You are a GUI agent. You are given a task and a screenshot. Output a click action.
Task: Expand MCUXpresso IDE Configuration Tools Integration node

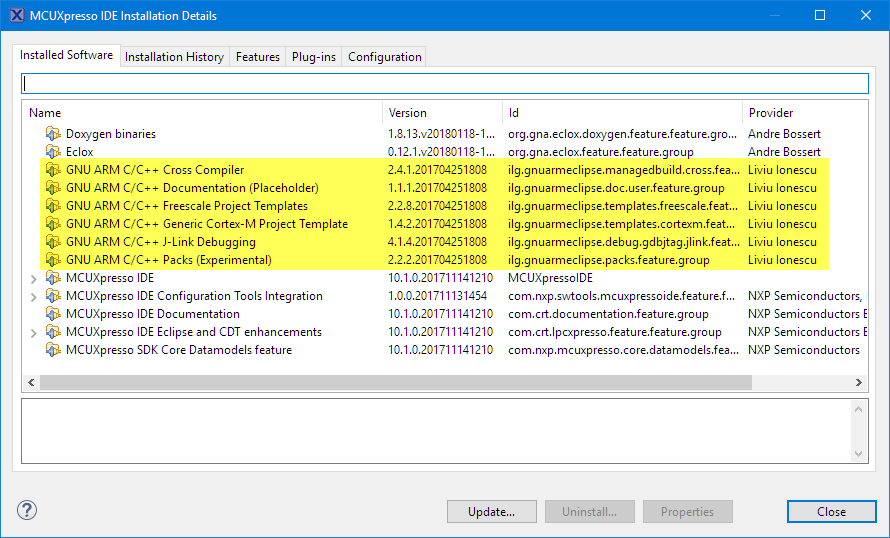point(33,297)
